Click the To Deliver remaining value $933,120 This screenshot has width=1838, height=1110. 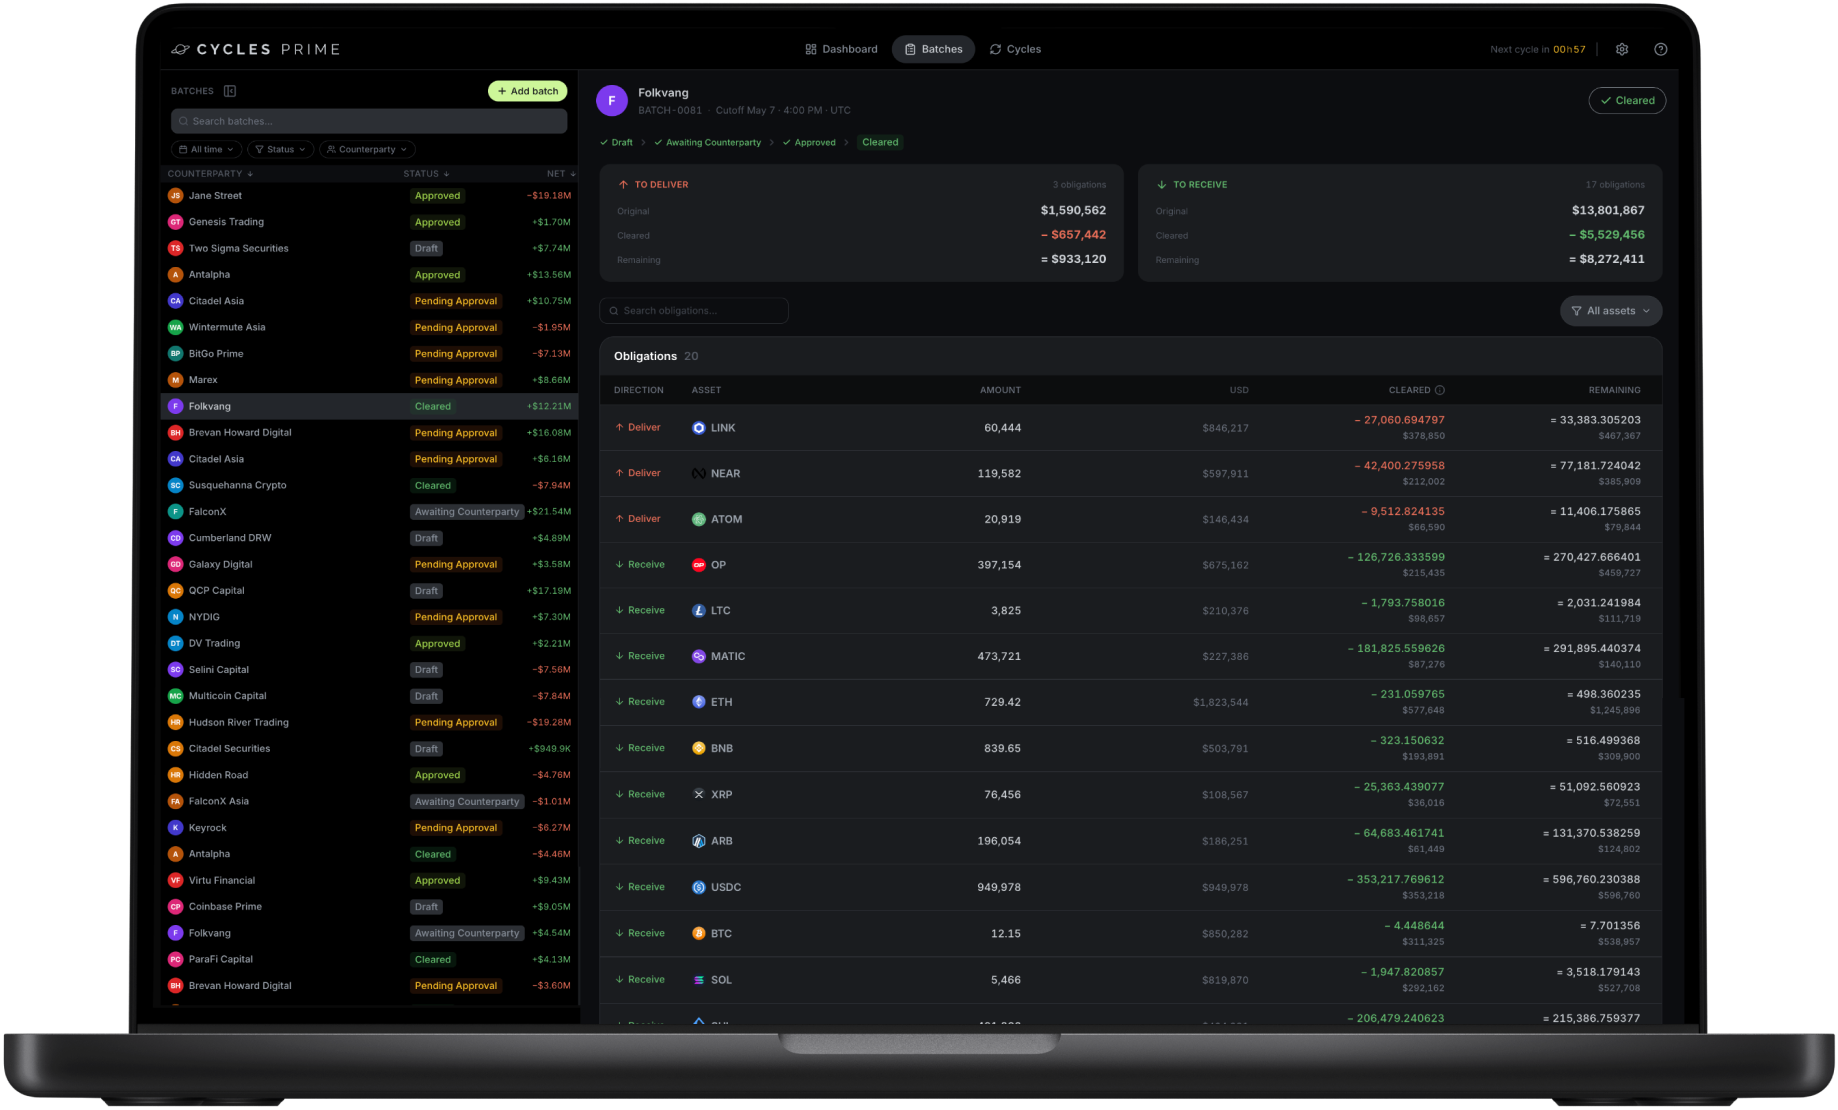(1073, 259)
